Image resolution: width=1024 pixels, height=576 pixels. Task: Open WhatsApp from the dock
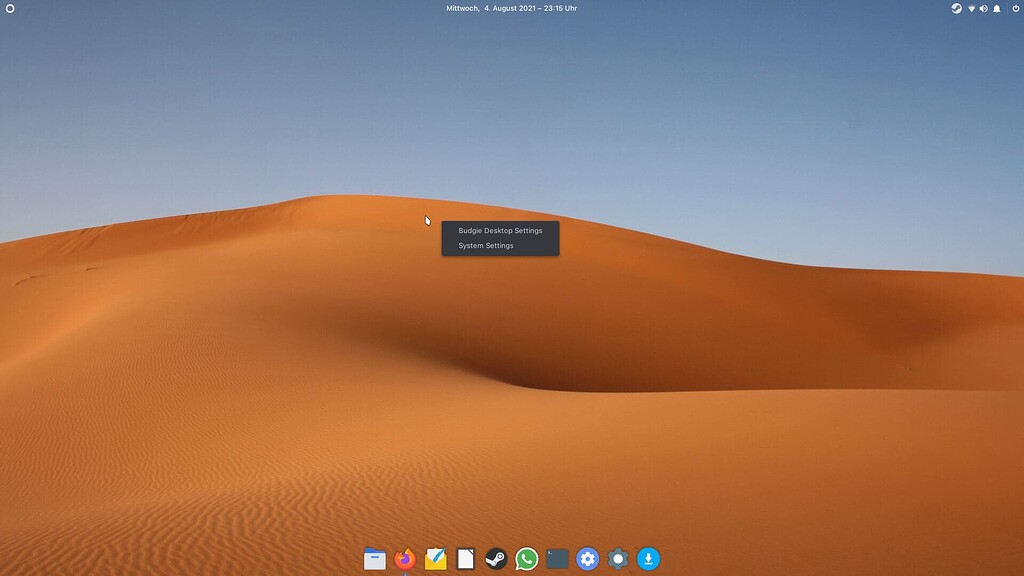(x=527, y=560)
